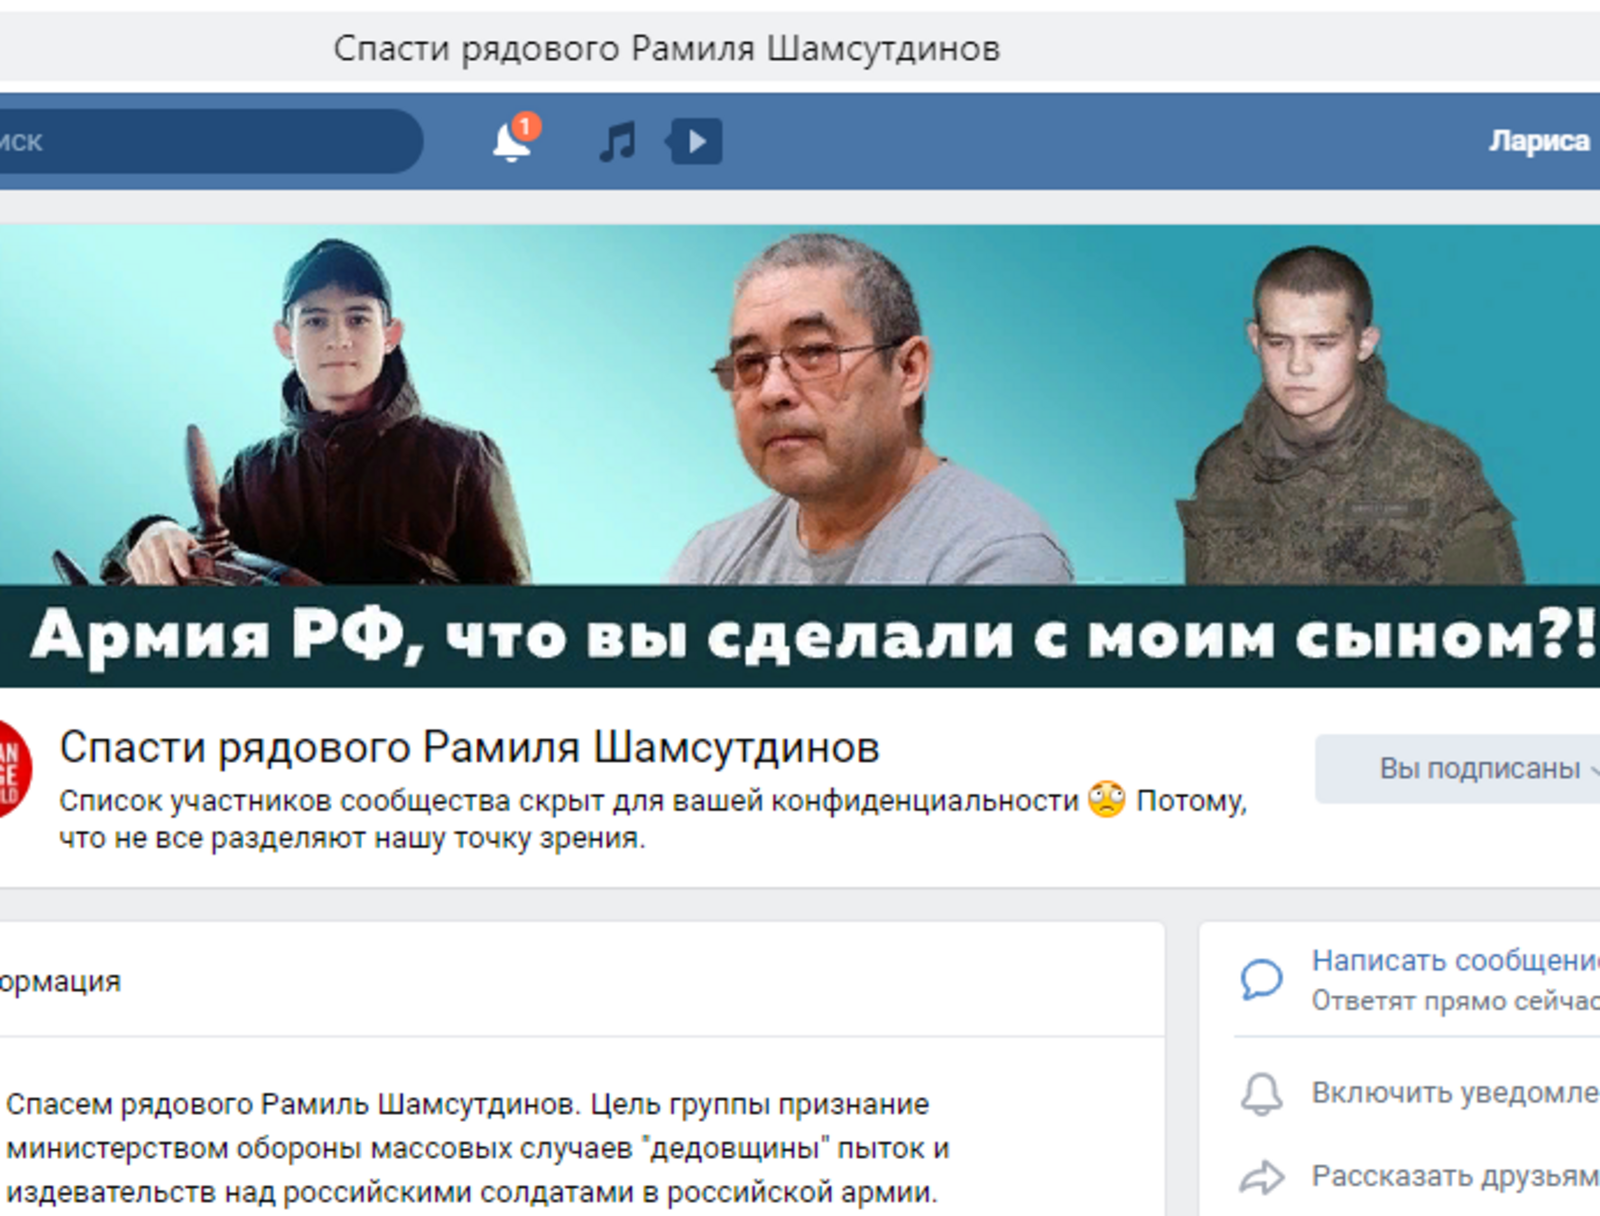Click the red notification counter badge

pos(526,126)
